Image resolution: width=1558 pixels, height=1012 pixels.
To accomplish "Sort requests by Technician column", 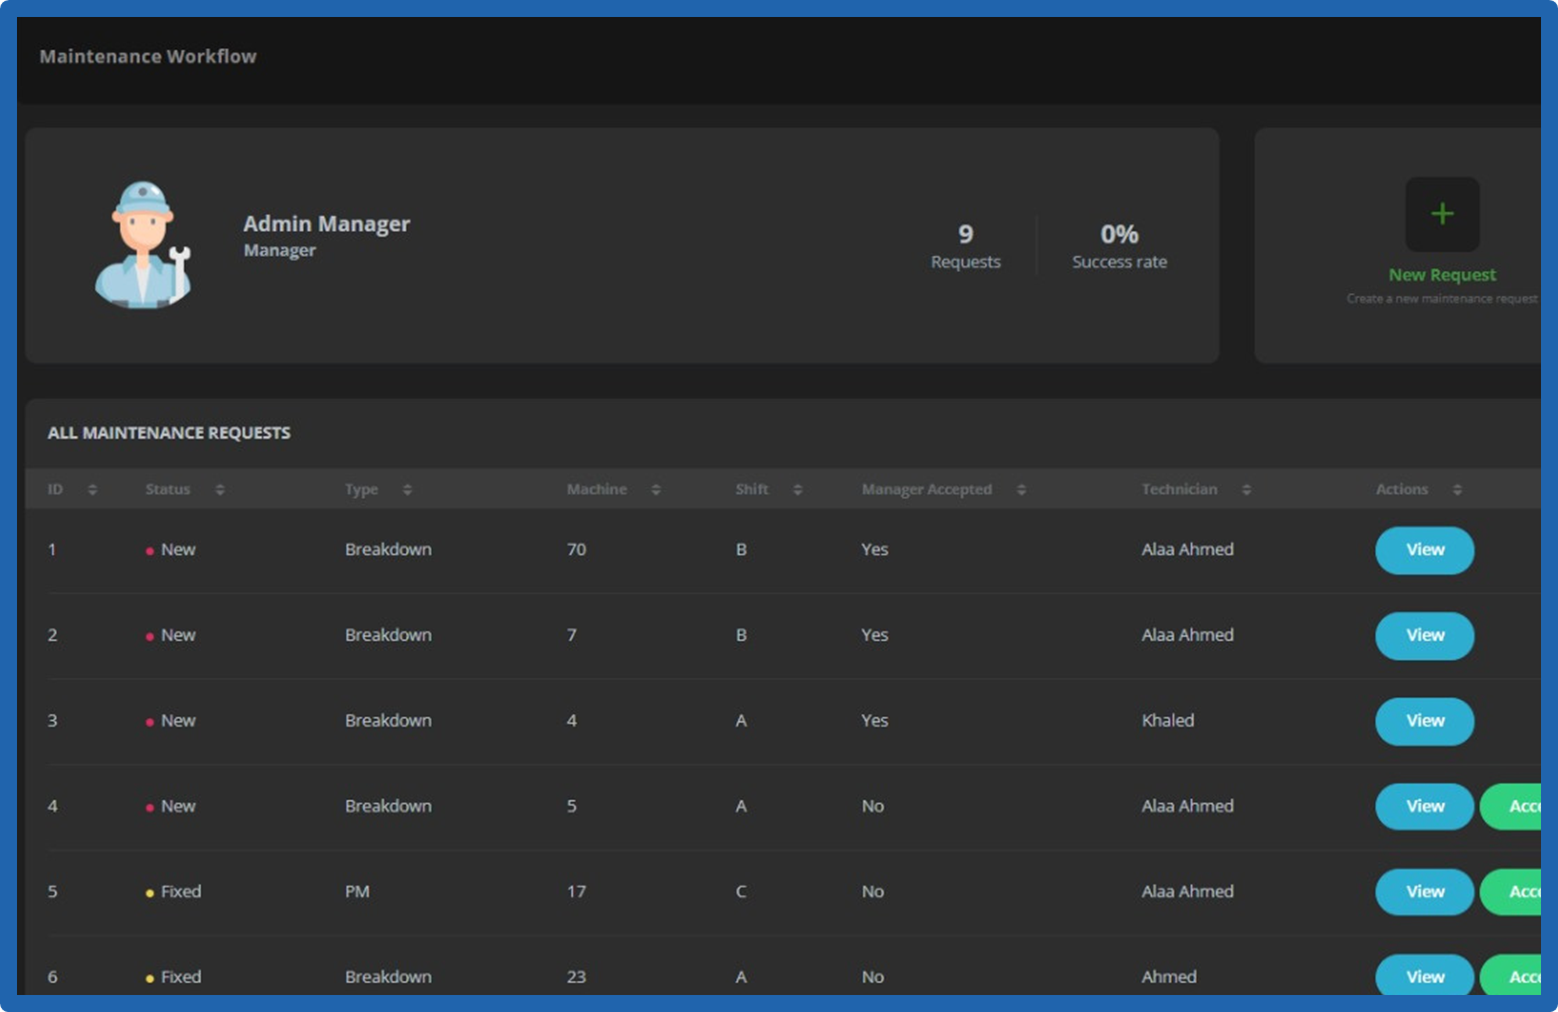I will click(x=1246, y=490).
